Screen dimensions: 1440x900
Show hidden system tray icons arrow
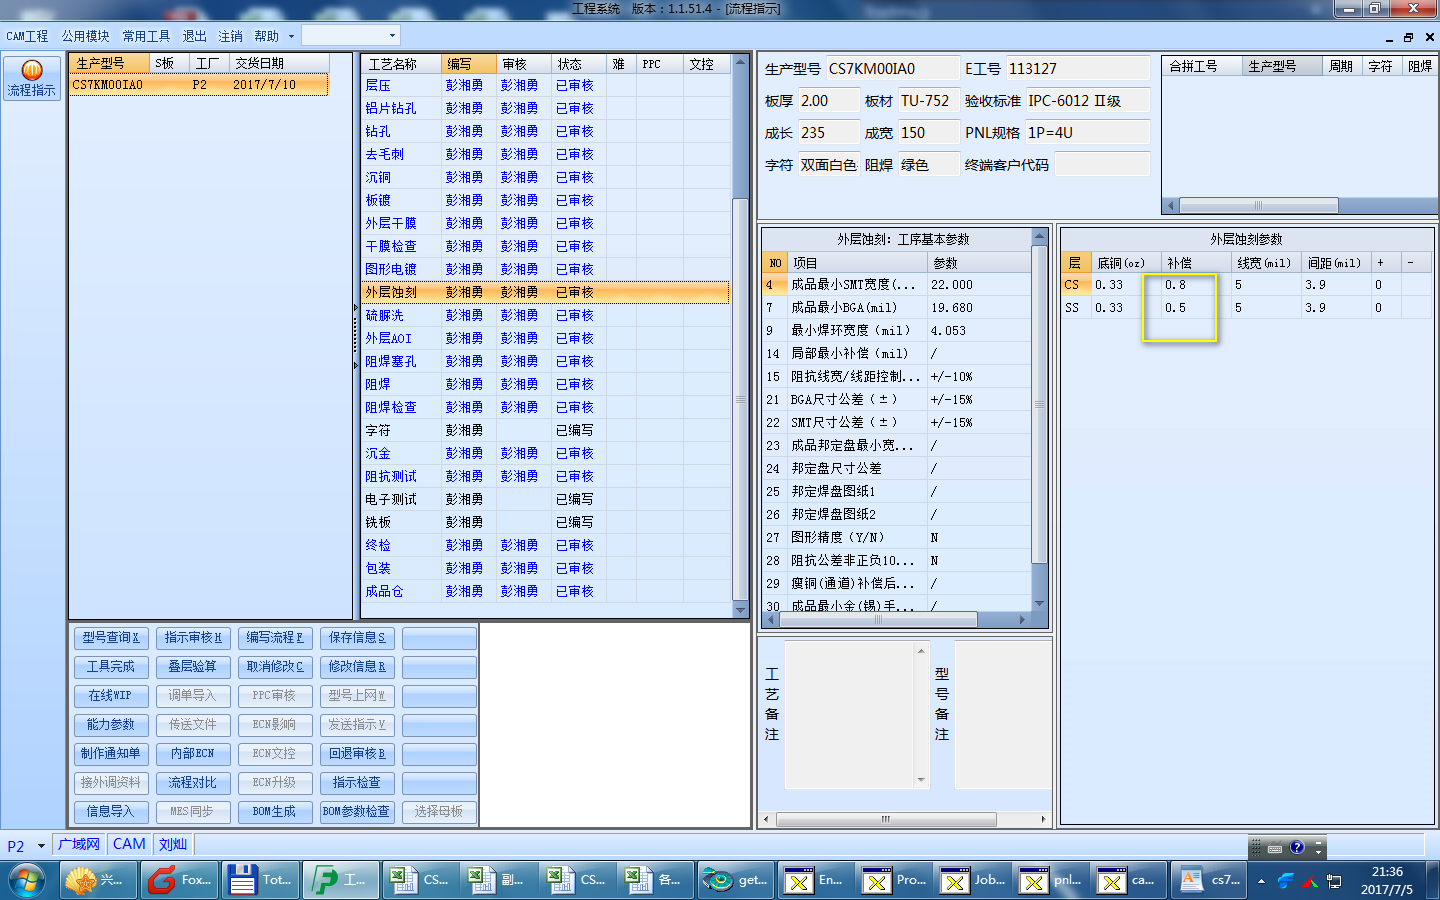(1261, 882)
